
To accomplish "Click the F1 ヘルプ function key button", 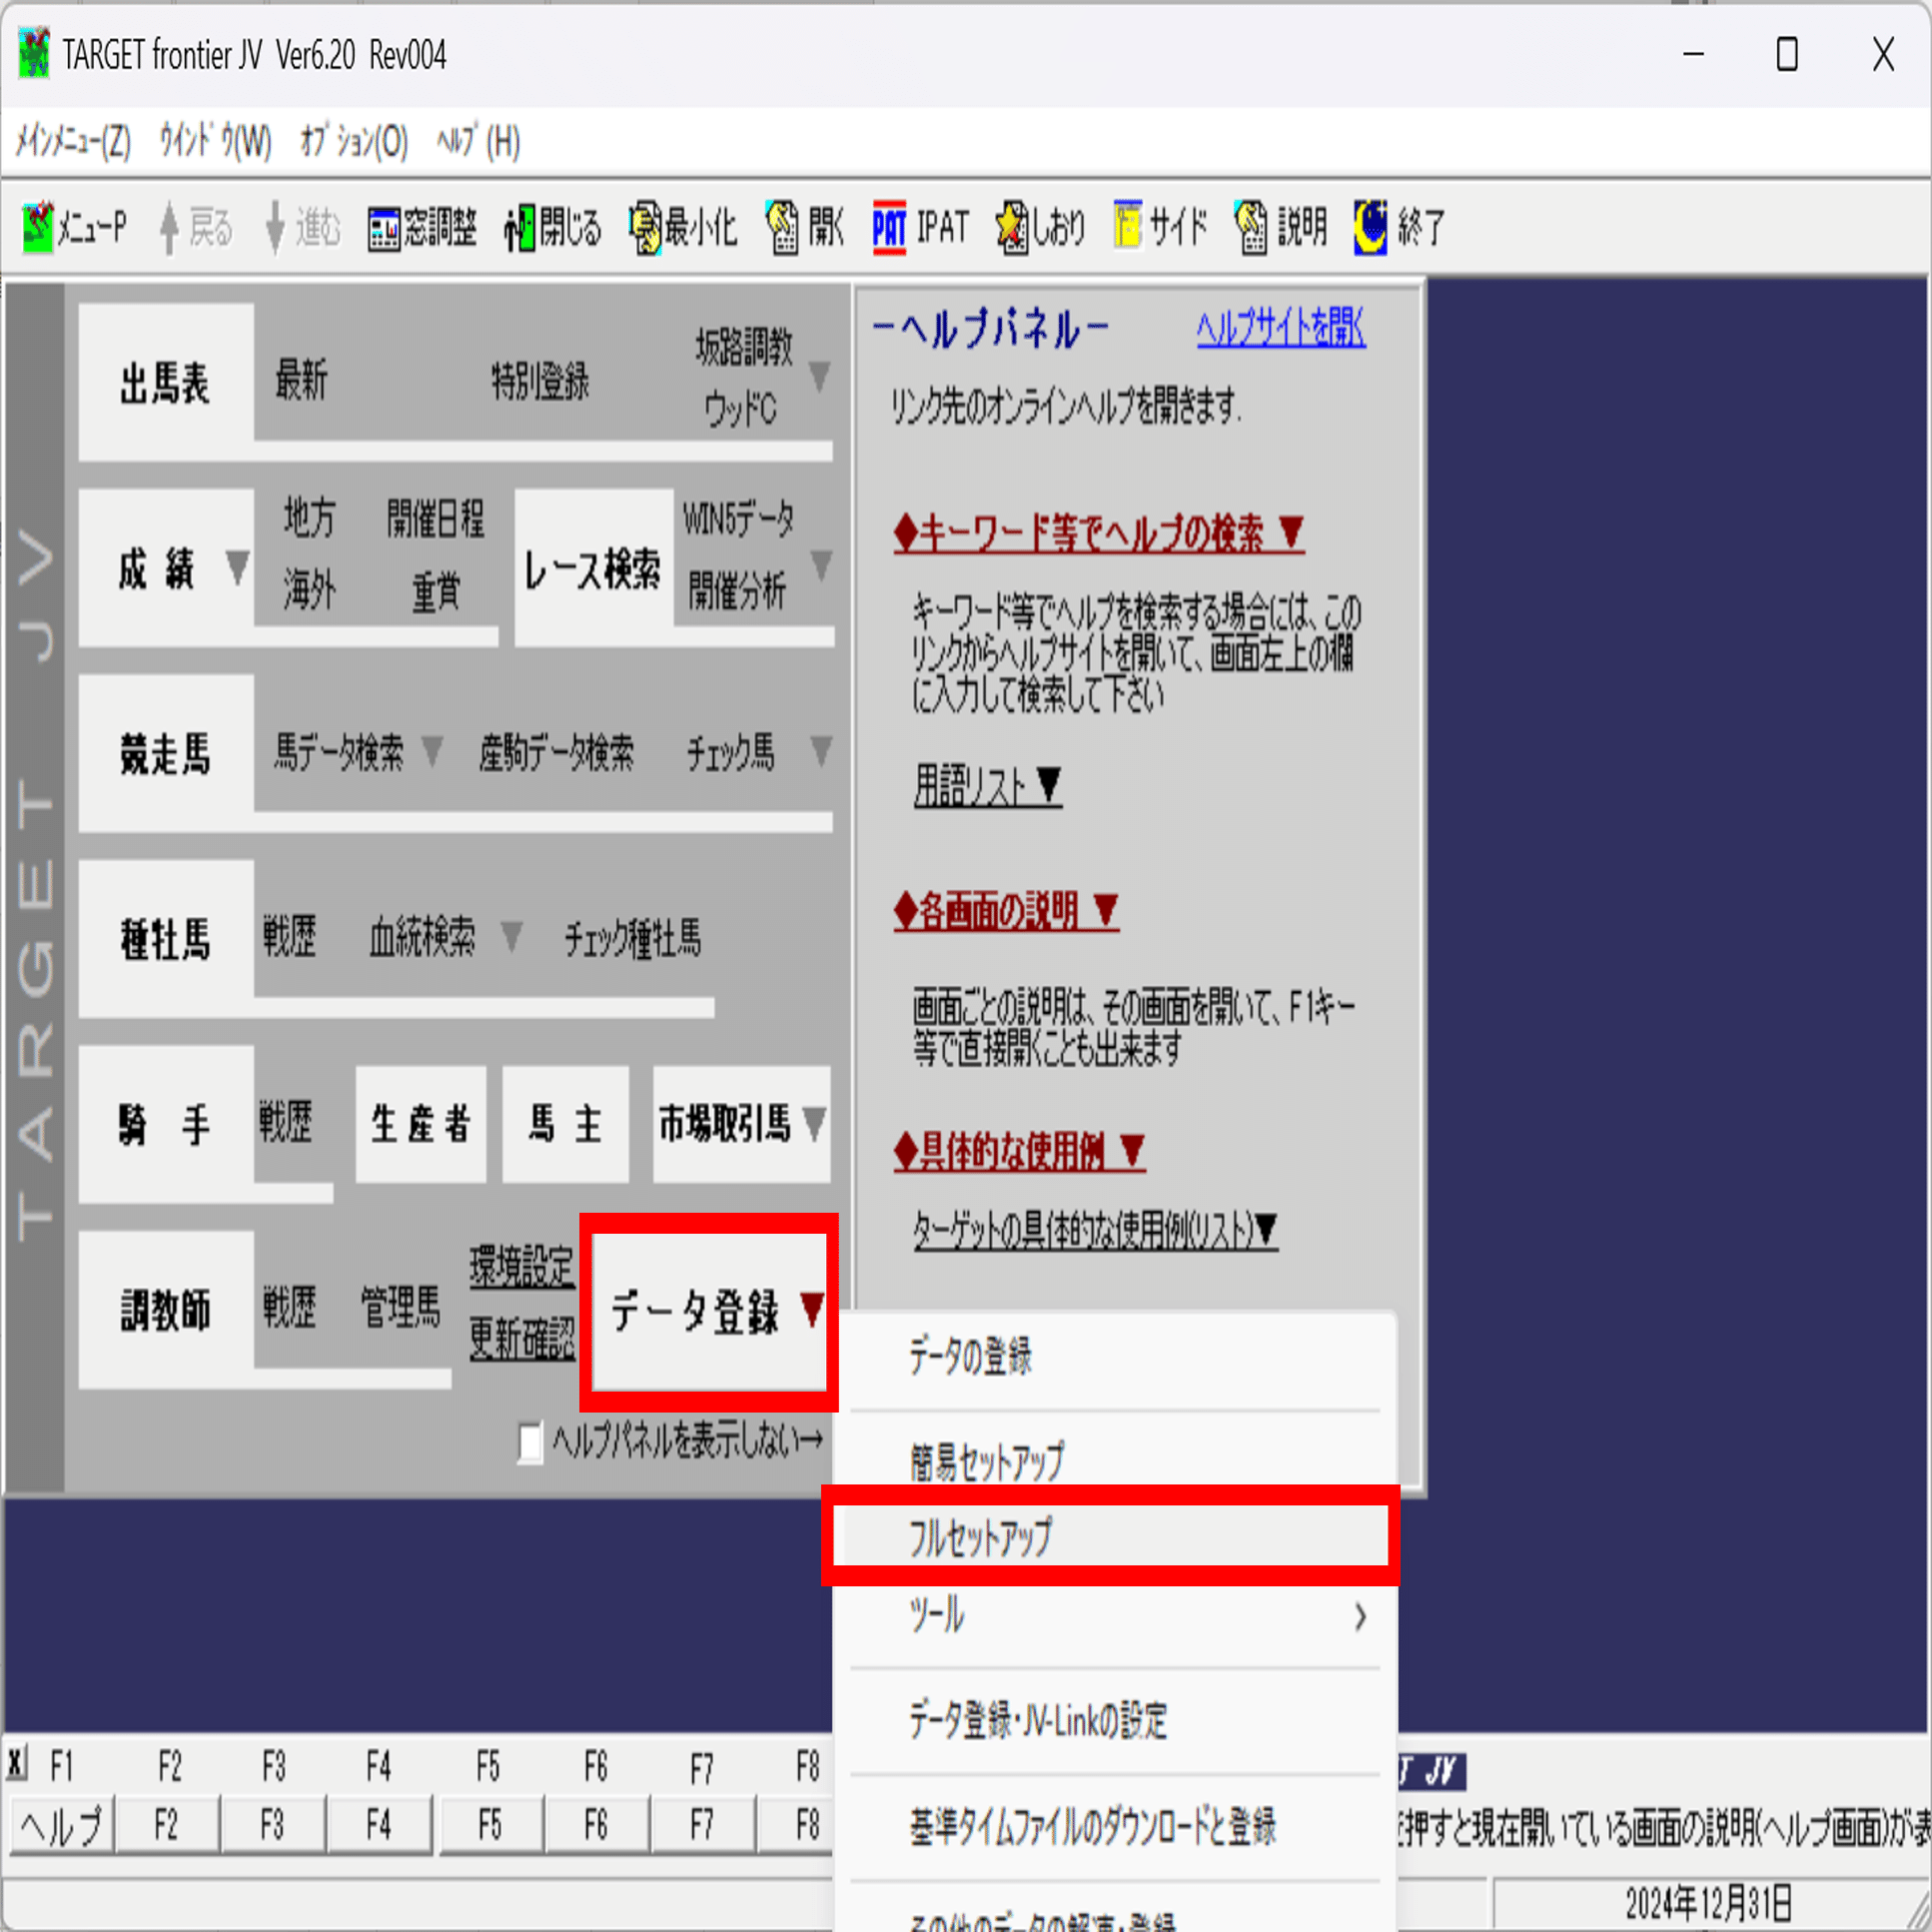I will click(x=62, y=1827).
